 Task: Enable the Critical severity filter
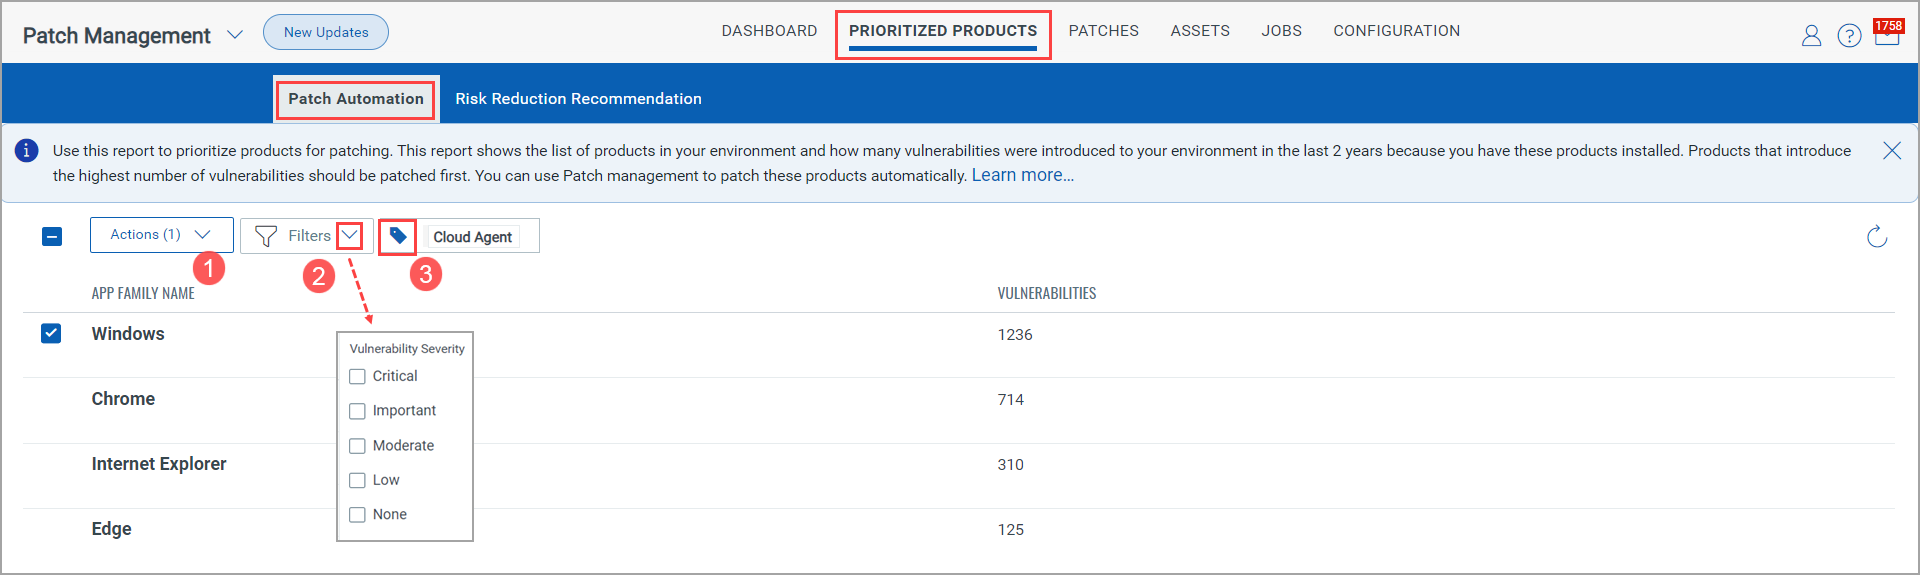pyautogui.click(x=357, y=377)
